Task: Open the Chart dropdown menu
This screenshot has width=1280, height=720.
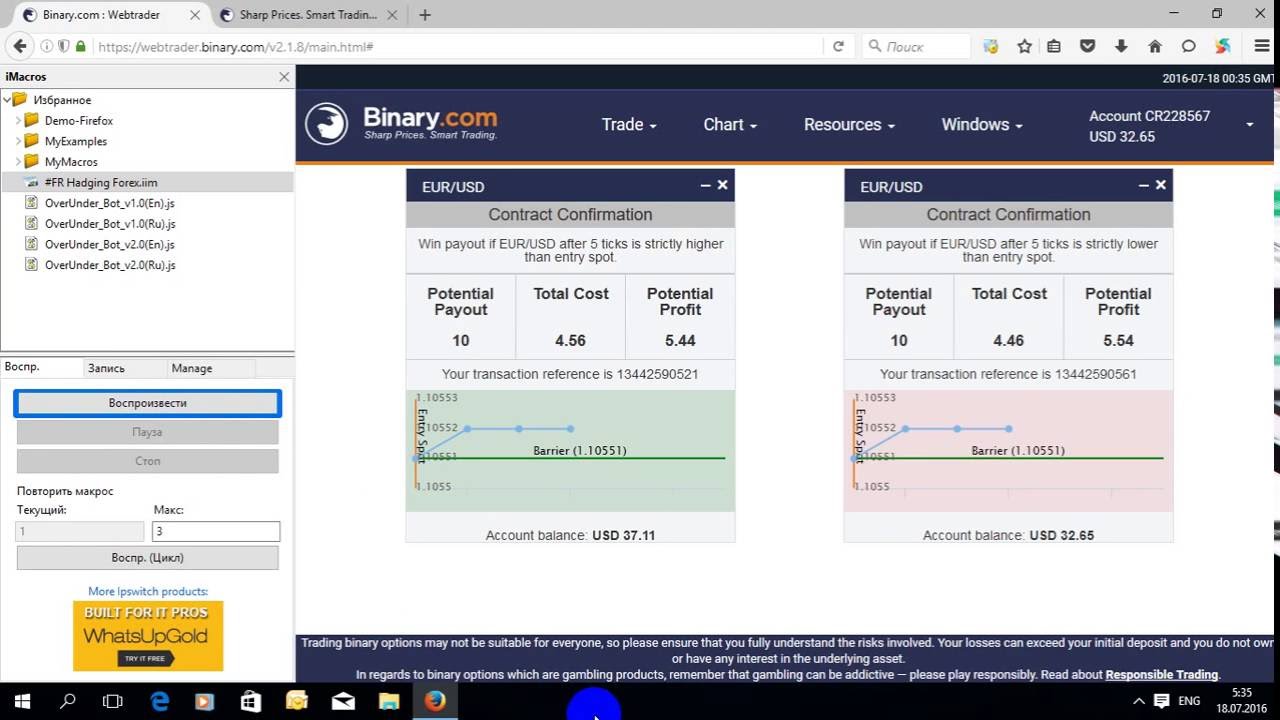Action: (730, 124)
